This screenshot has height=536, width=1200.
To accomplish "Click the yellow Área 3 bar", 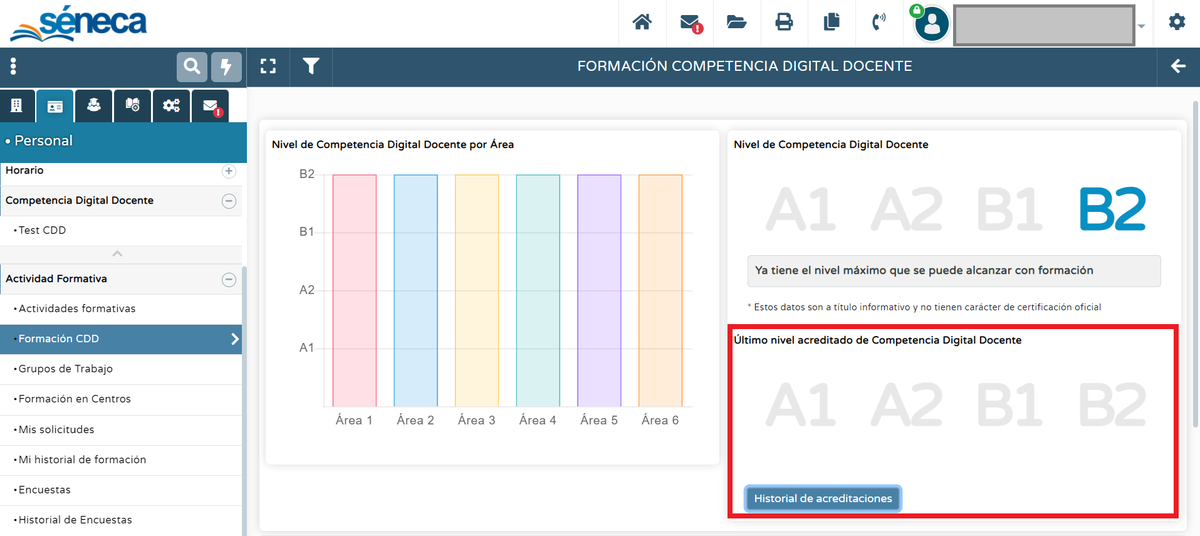I will point(477,290).
